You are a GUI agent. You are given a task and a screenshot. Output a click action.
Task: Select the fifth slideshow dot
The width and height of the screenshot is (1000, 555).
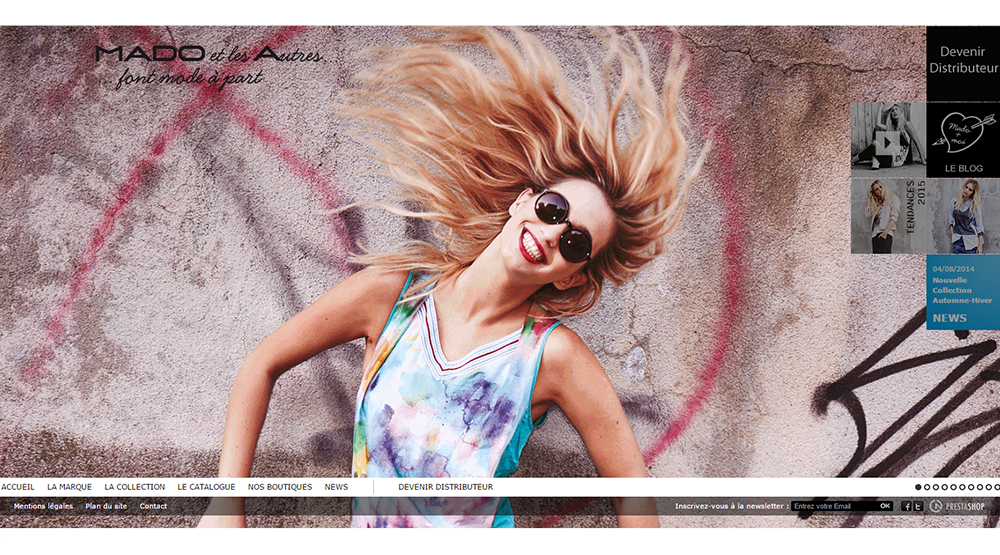(x=953, y=487)
